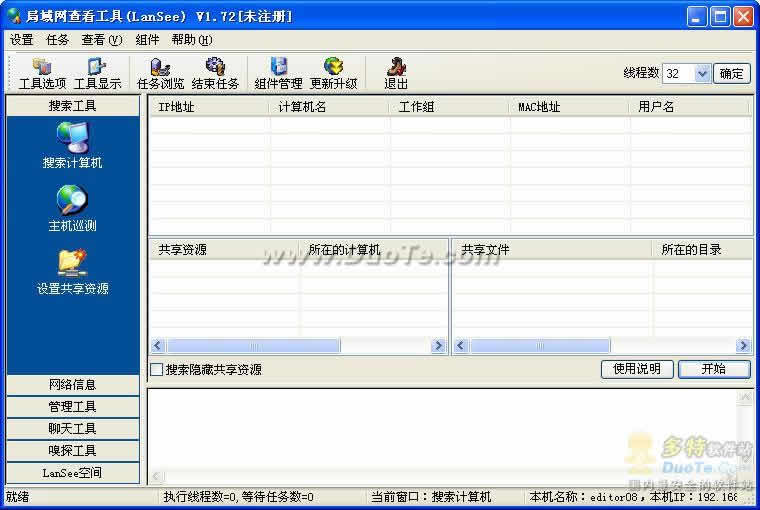
Task: Click right arrow of 共享文件 scrollbar
Action: (743, 345)
